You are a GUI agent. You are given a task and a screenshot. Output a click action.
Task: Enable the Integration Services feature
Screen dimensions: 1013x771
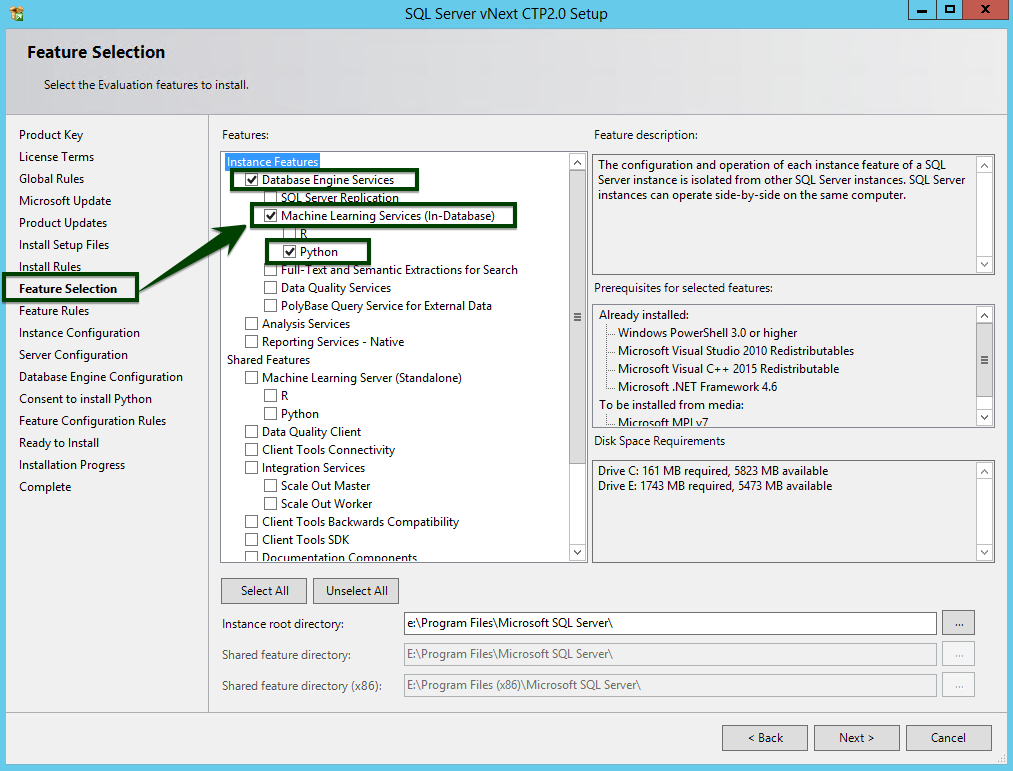pos(250,467)
